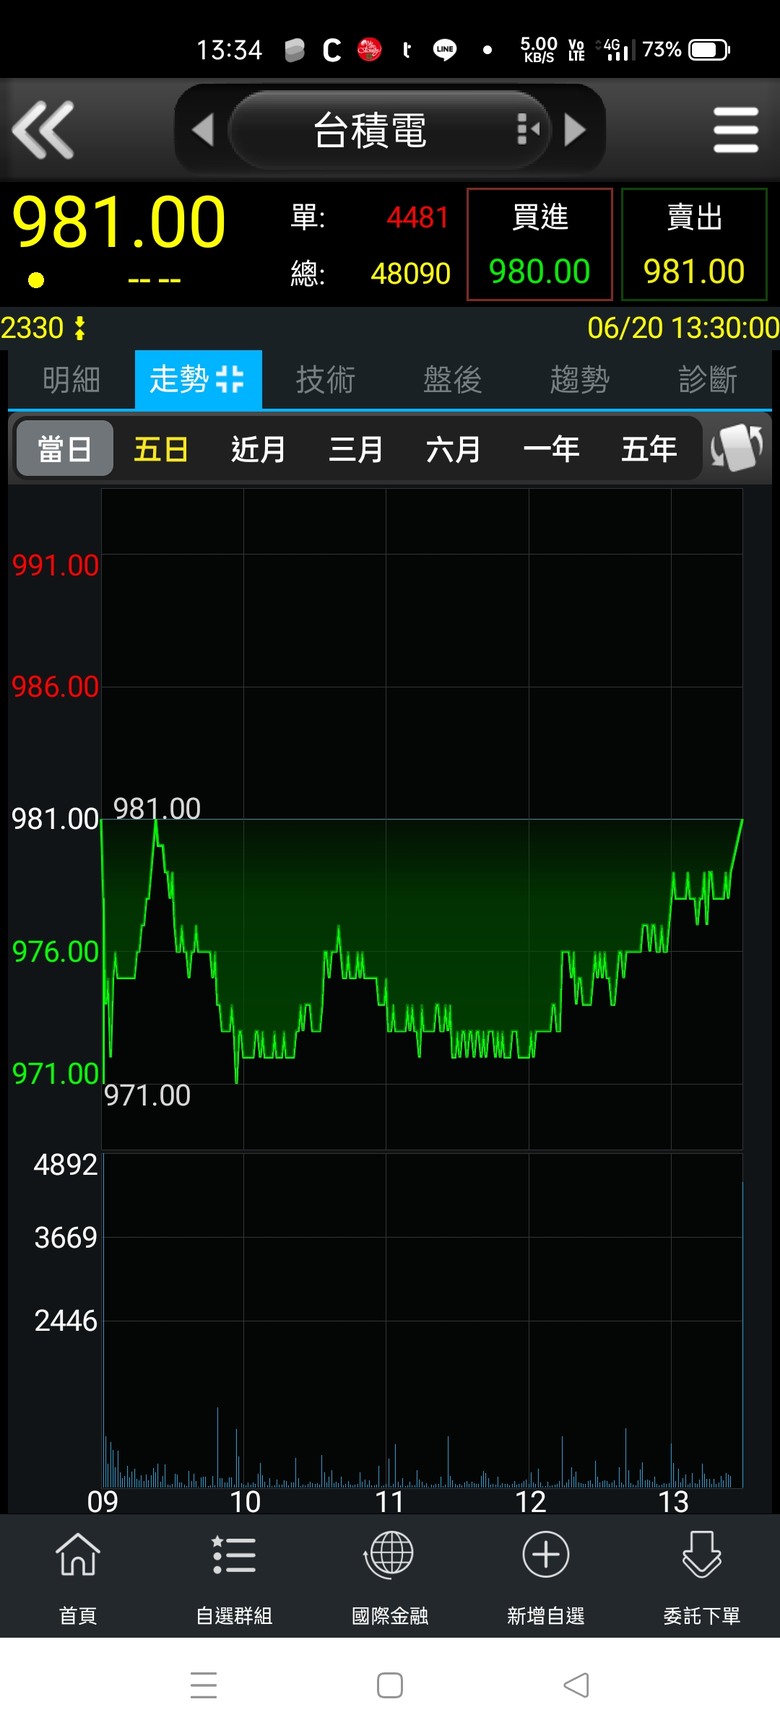
Task: Open the 技術 tab
Action: click(325, 380)
